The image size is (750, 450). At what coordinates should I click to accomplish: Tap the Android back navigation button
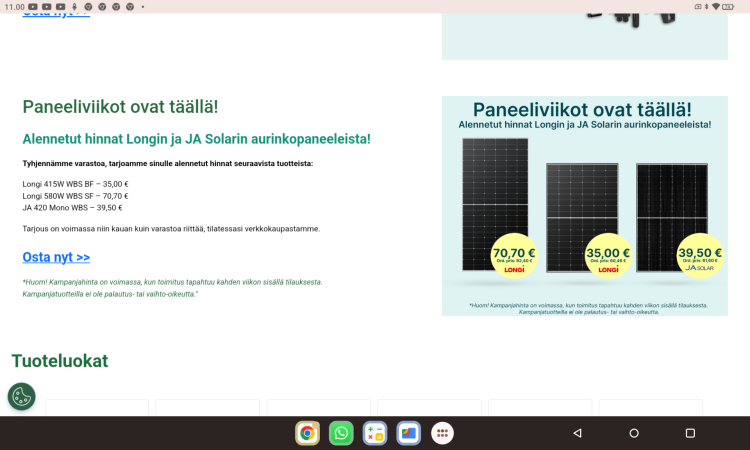(577, 433)
